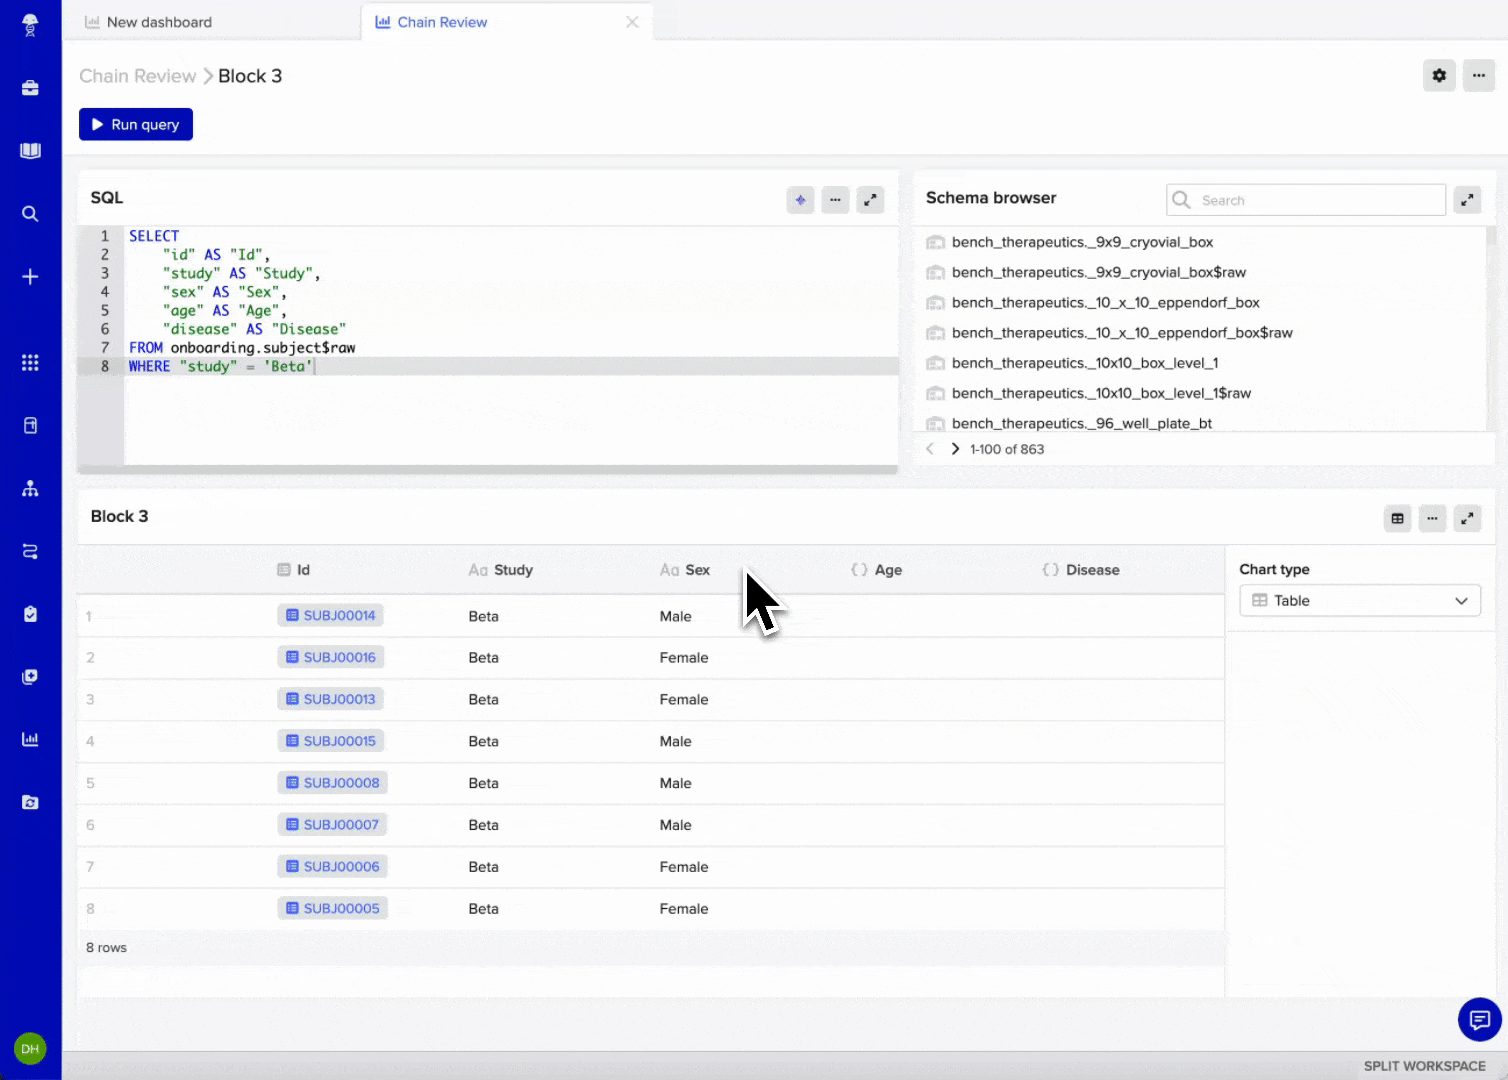Switch to the New dashboard tab

(x=158, y=21)
